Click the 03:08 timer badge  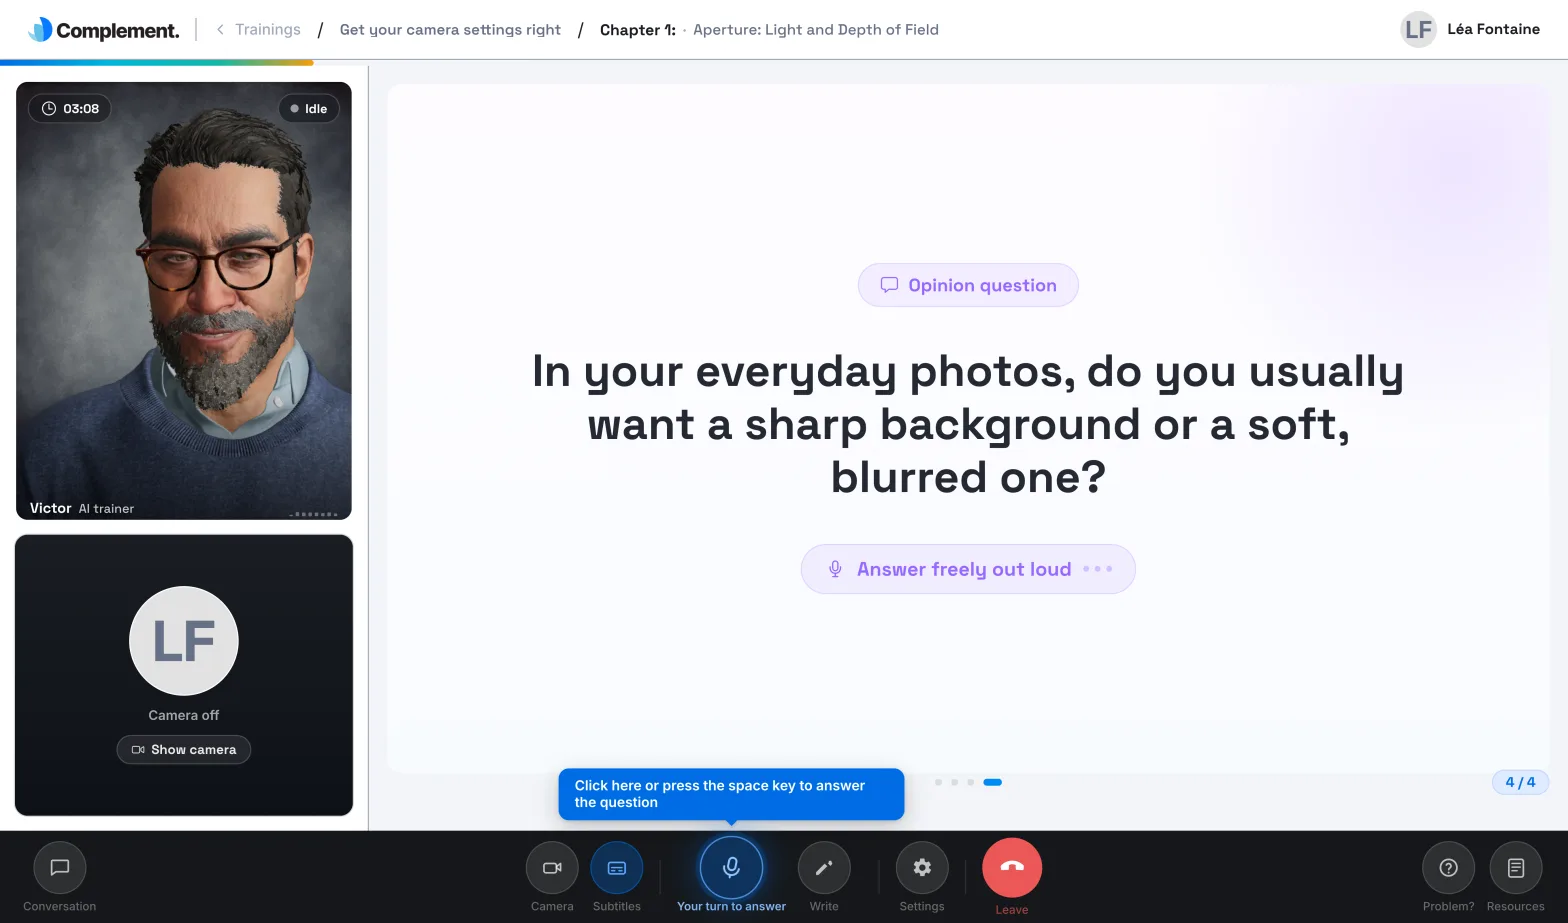click(x=70, y=109)
